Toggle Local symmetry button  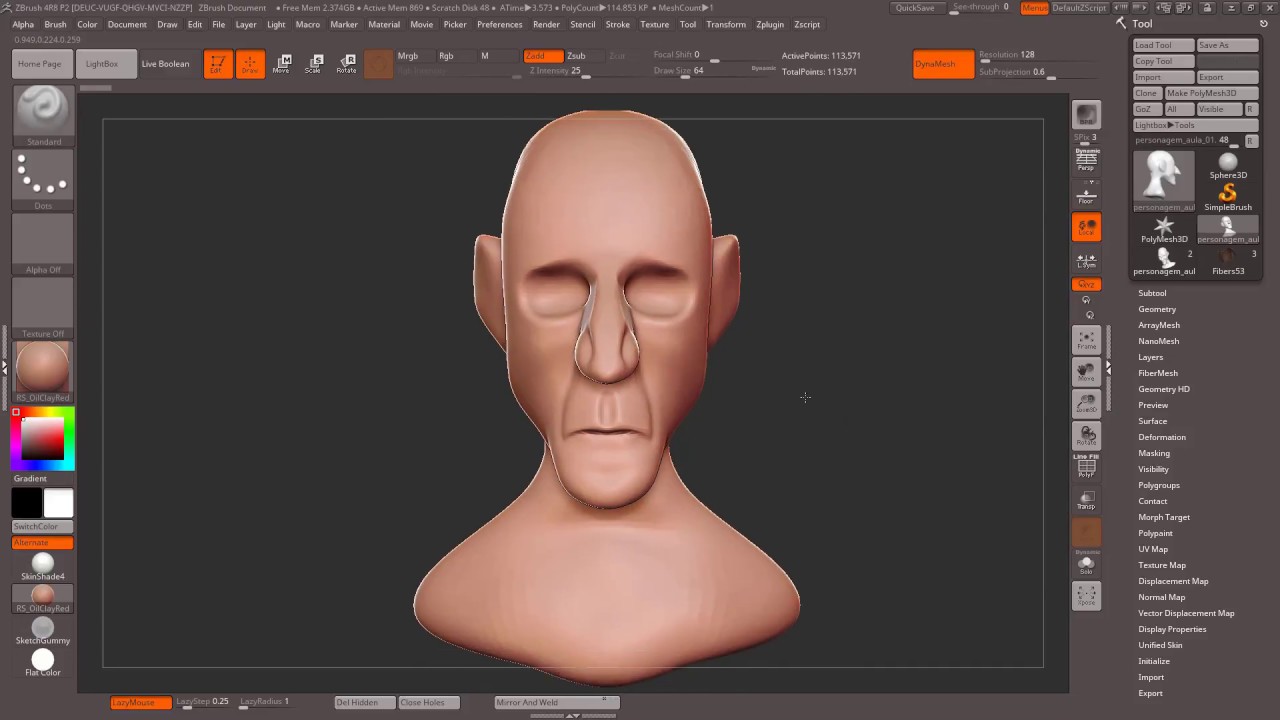pyautogui.click(x=1086, y=228)
